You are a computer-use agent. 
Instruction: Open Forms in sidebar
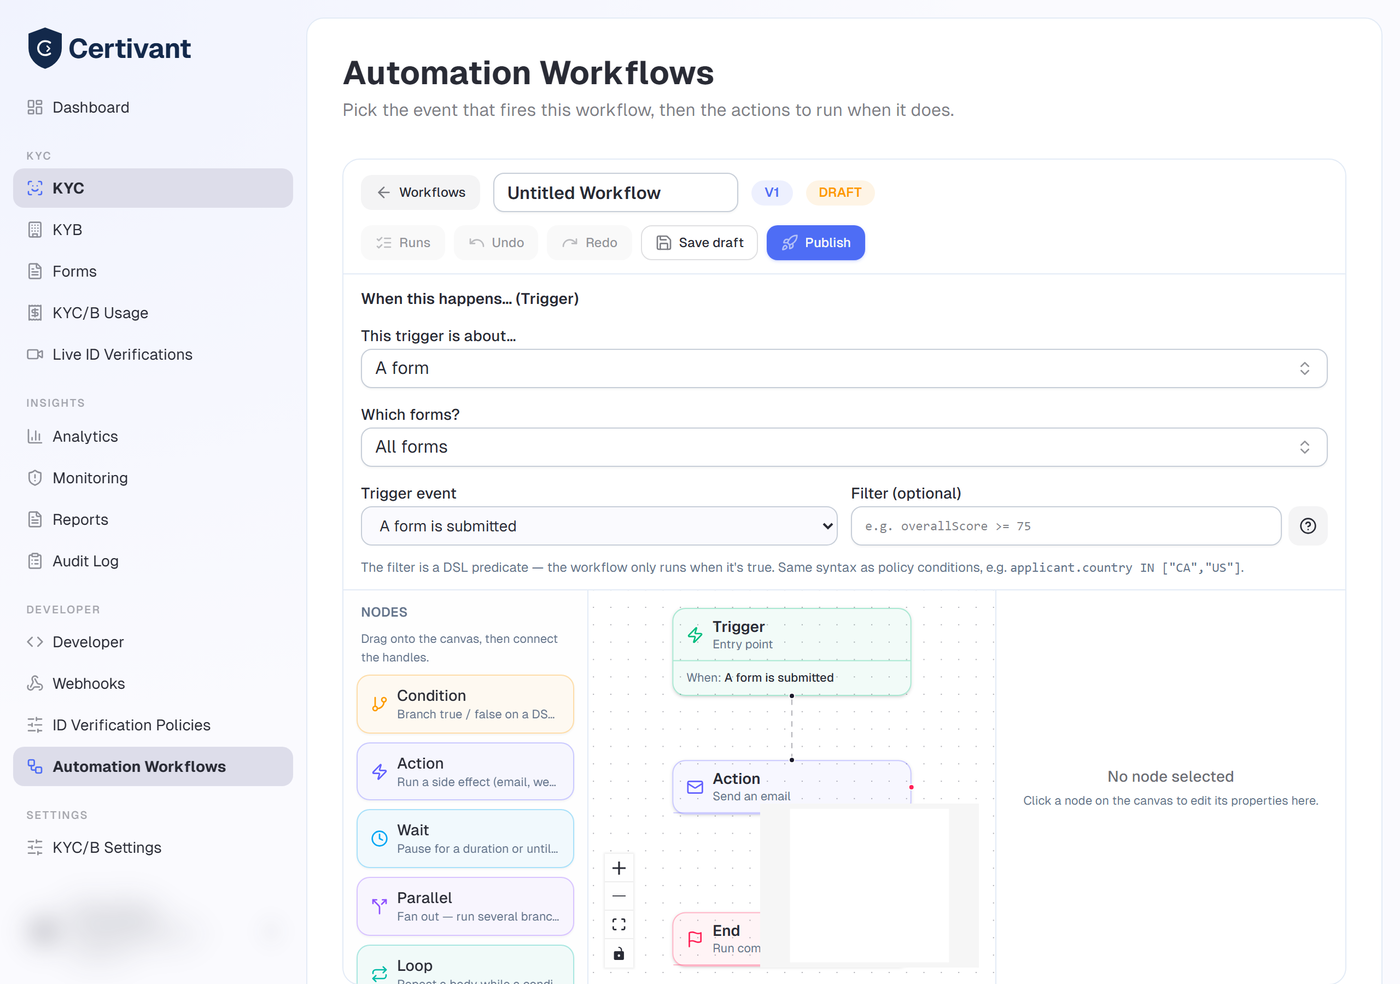coord(153,271)
